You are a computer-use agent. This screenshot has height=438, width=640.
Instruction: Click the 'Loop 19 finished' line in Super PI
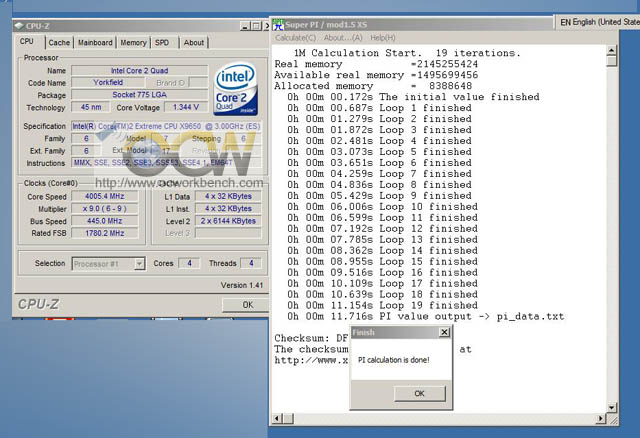382,305
